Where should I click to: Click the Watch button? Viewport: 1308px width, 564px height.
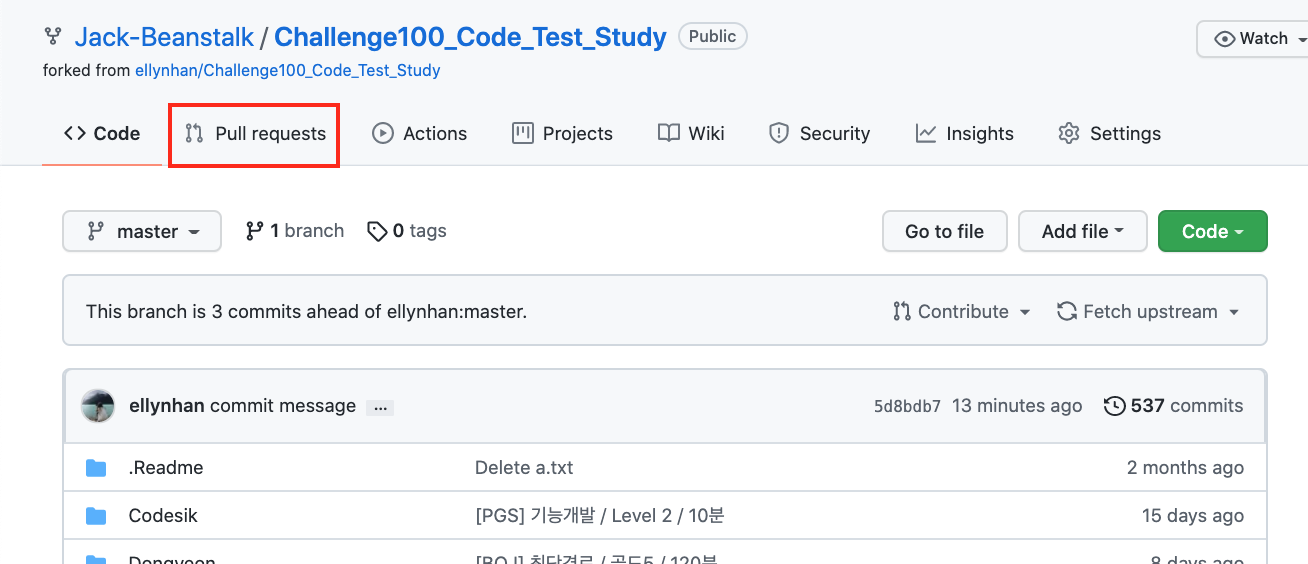(x=1253, y=39)
